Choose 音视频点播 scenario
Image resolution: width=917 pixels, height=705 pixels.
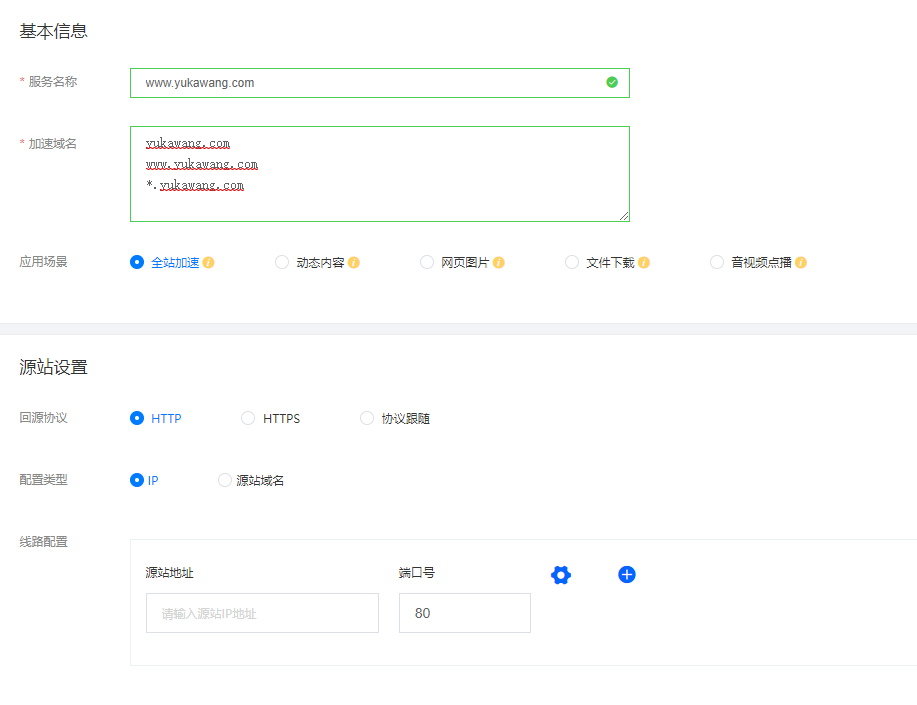coord(717,262)
